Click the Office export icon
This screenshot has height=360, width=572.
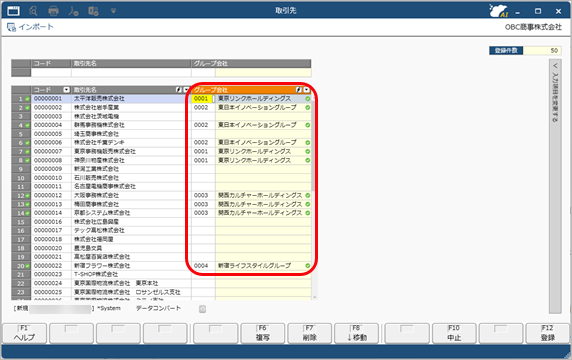click(x=93, y=11)
